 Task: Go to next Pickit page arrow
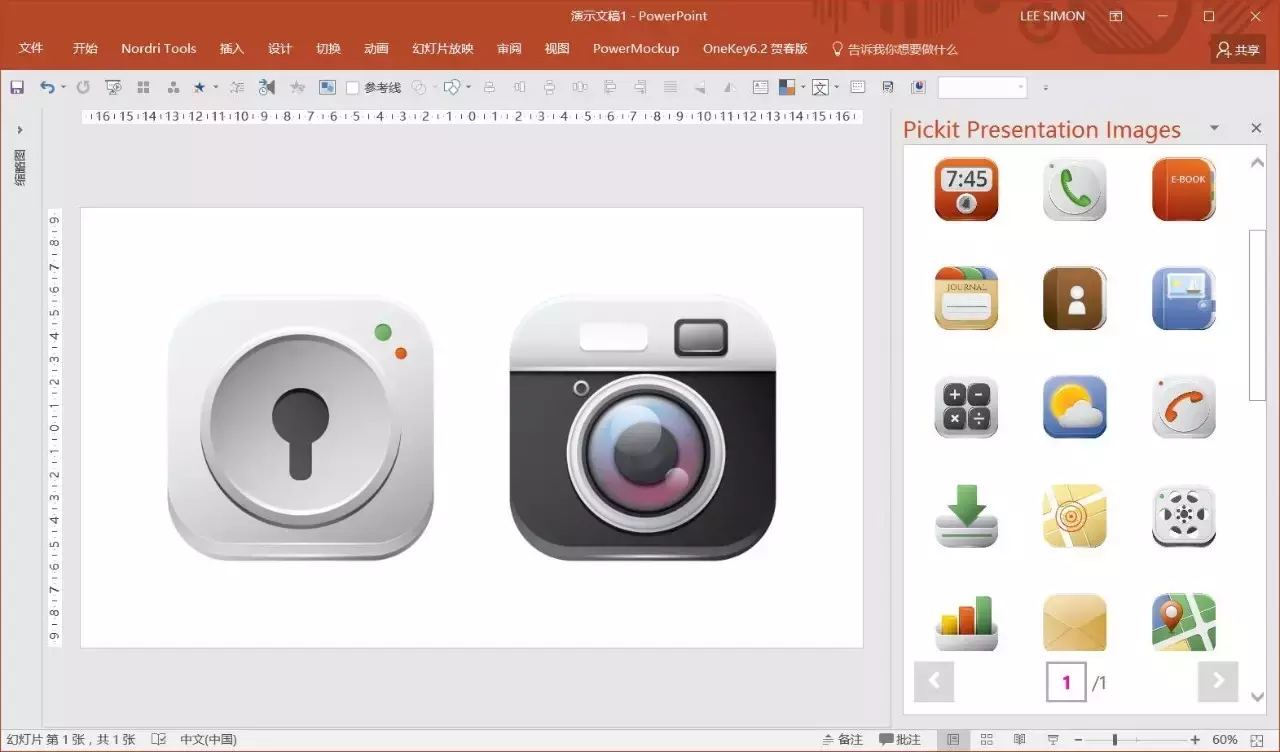coord(1218,681)
